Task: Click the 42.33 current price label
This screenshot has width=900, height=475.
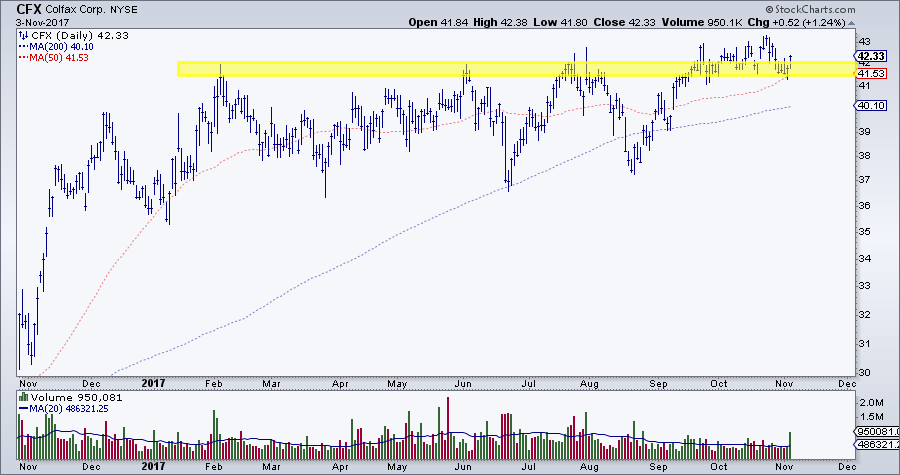Action: tap(872, 57)
